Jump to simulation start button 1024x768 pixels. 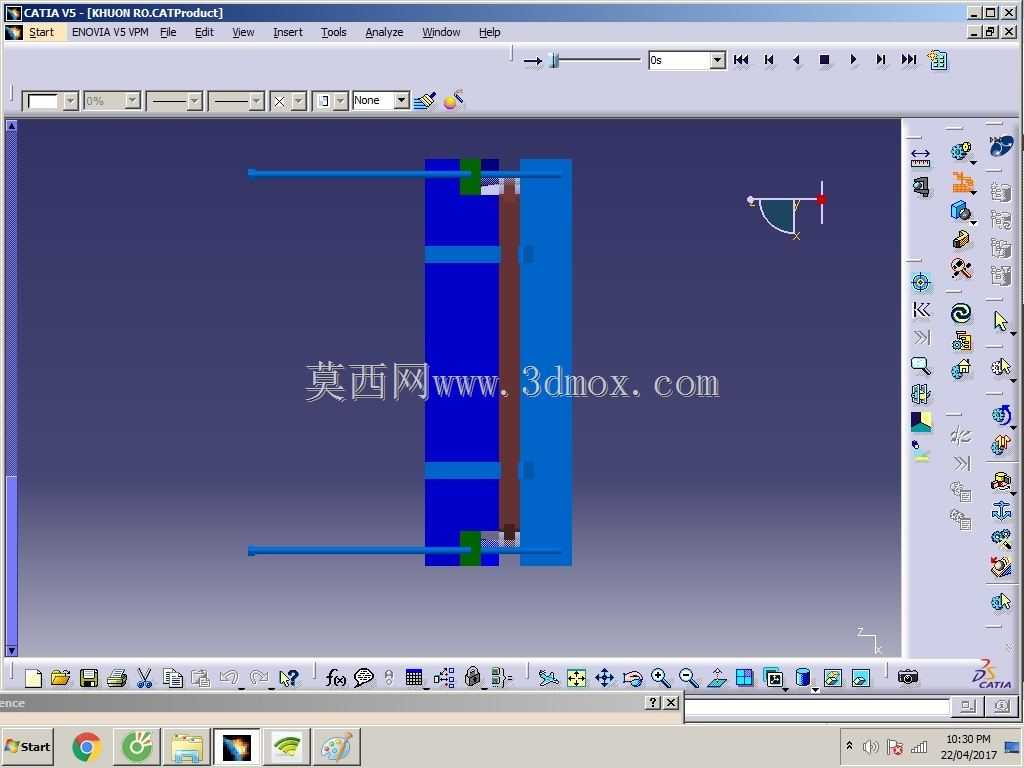(x=741, y=60)
